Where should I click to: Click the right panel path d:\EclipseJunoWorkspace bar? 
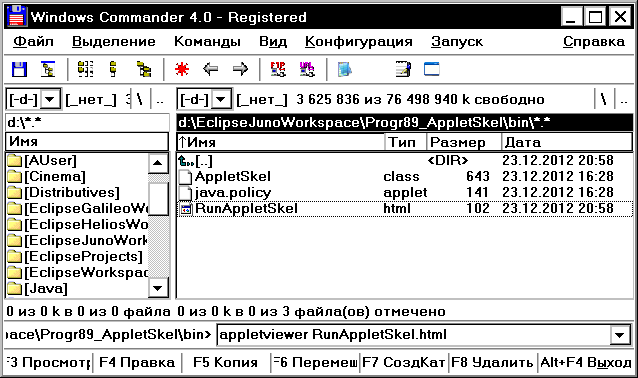(x=404, y=123)
